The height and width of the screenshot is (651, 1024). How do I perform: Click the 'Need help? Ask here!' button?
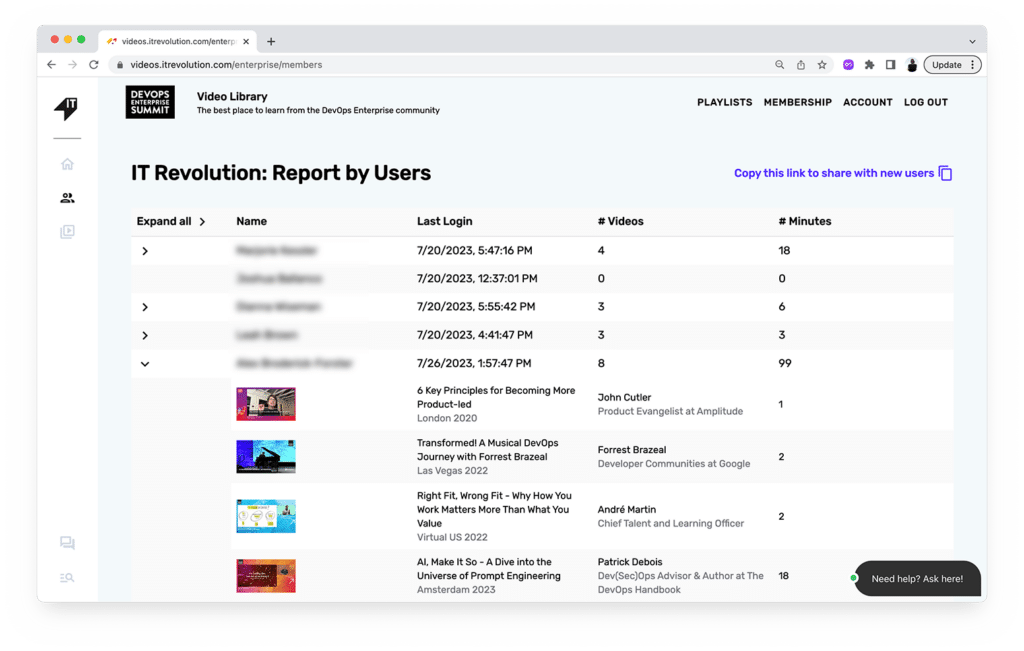[916, 579]
